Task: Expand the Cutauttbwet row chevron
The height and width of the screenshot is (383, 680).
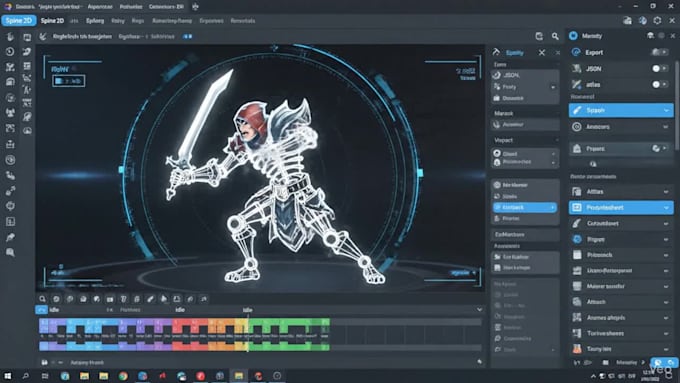Action: (x=666, y=224)
